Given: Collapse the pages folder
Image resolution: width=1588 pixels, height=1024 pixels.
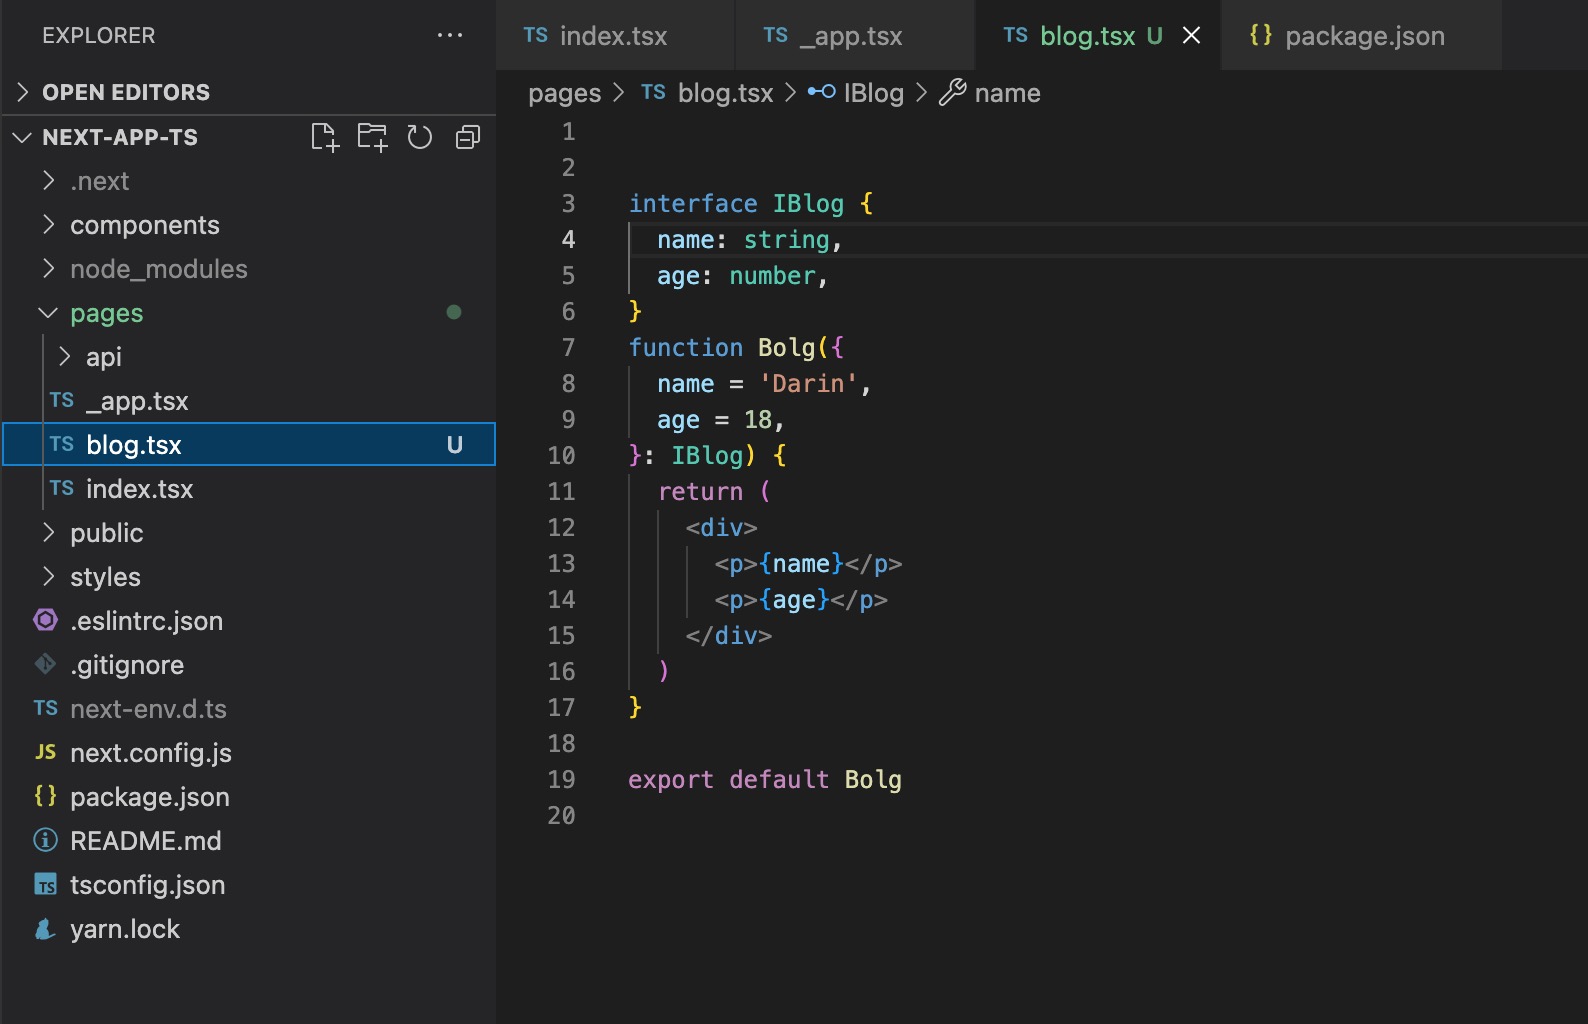Looking at the screenshot, I should point(48,313).
